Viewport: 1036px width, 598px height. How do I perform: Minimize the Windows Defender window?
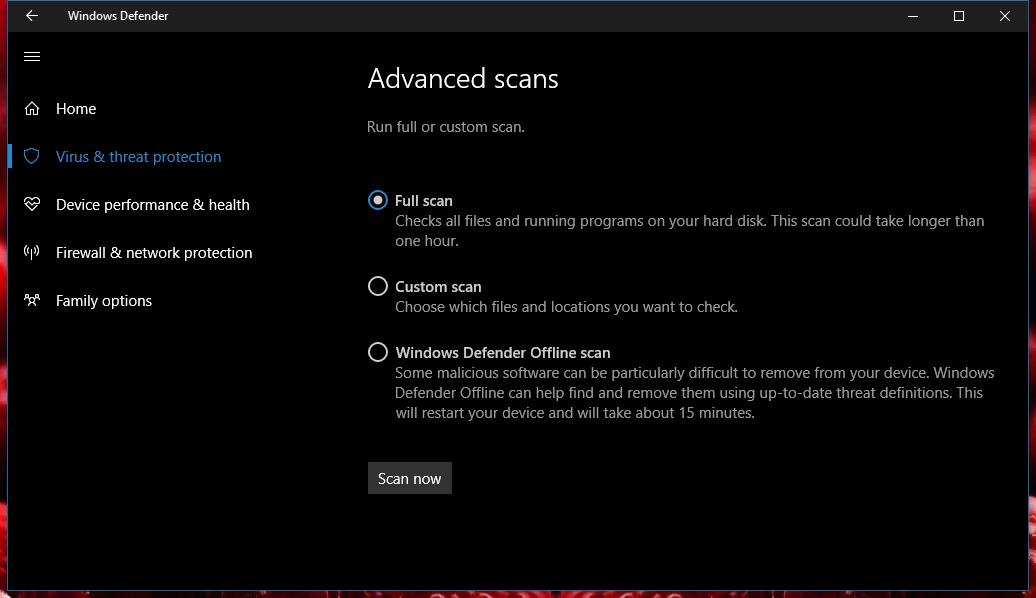click(x=912, y=16)
